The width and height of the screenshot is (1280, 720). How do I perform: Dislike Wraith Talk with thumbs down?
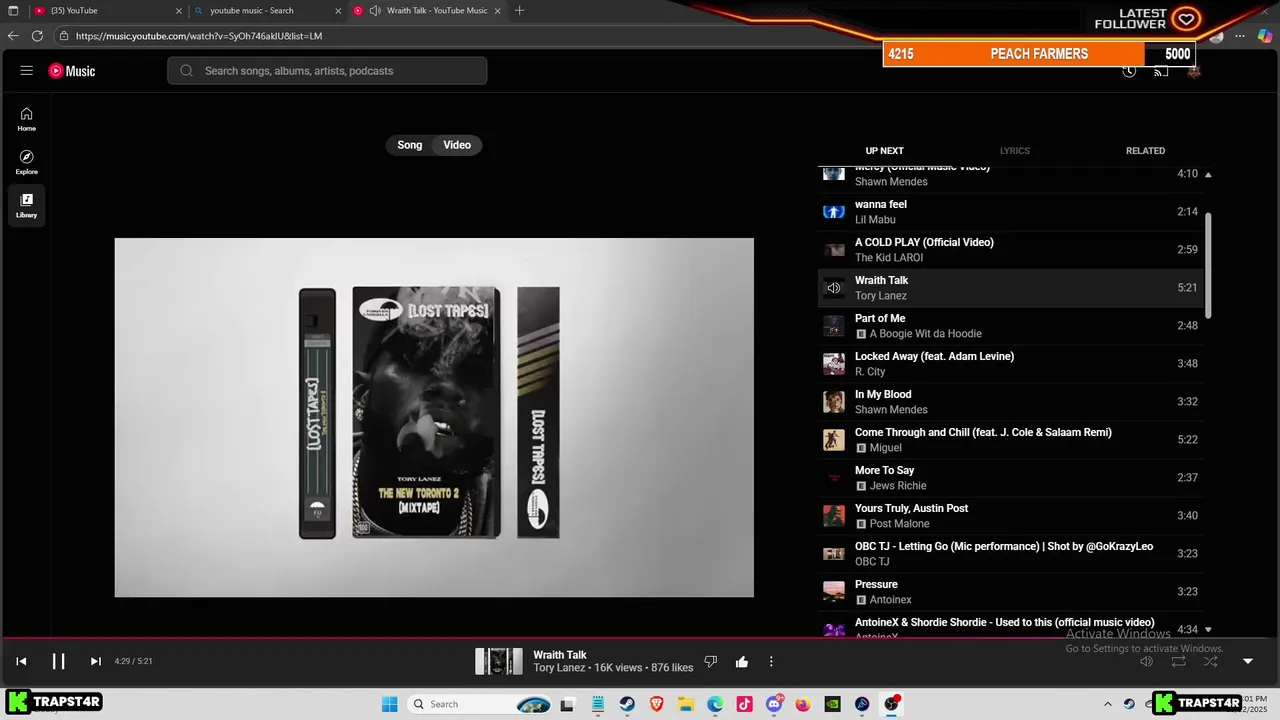(711, 661)
